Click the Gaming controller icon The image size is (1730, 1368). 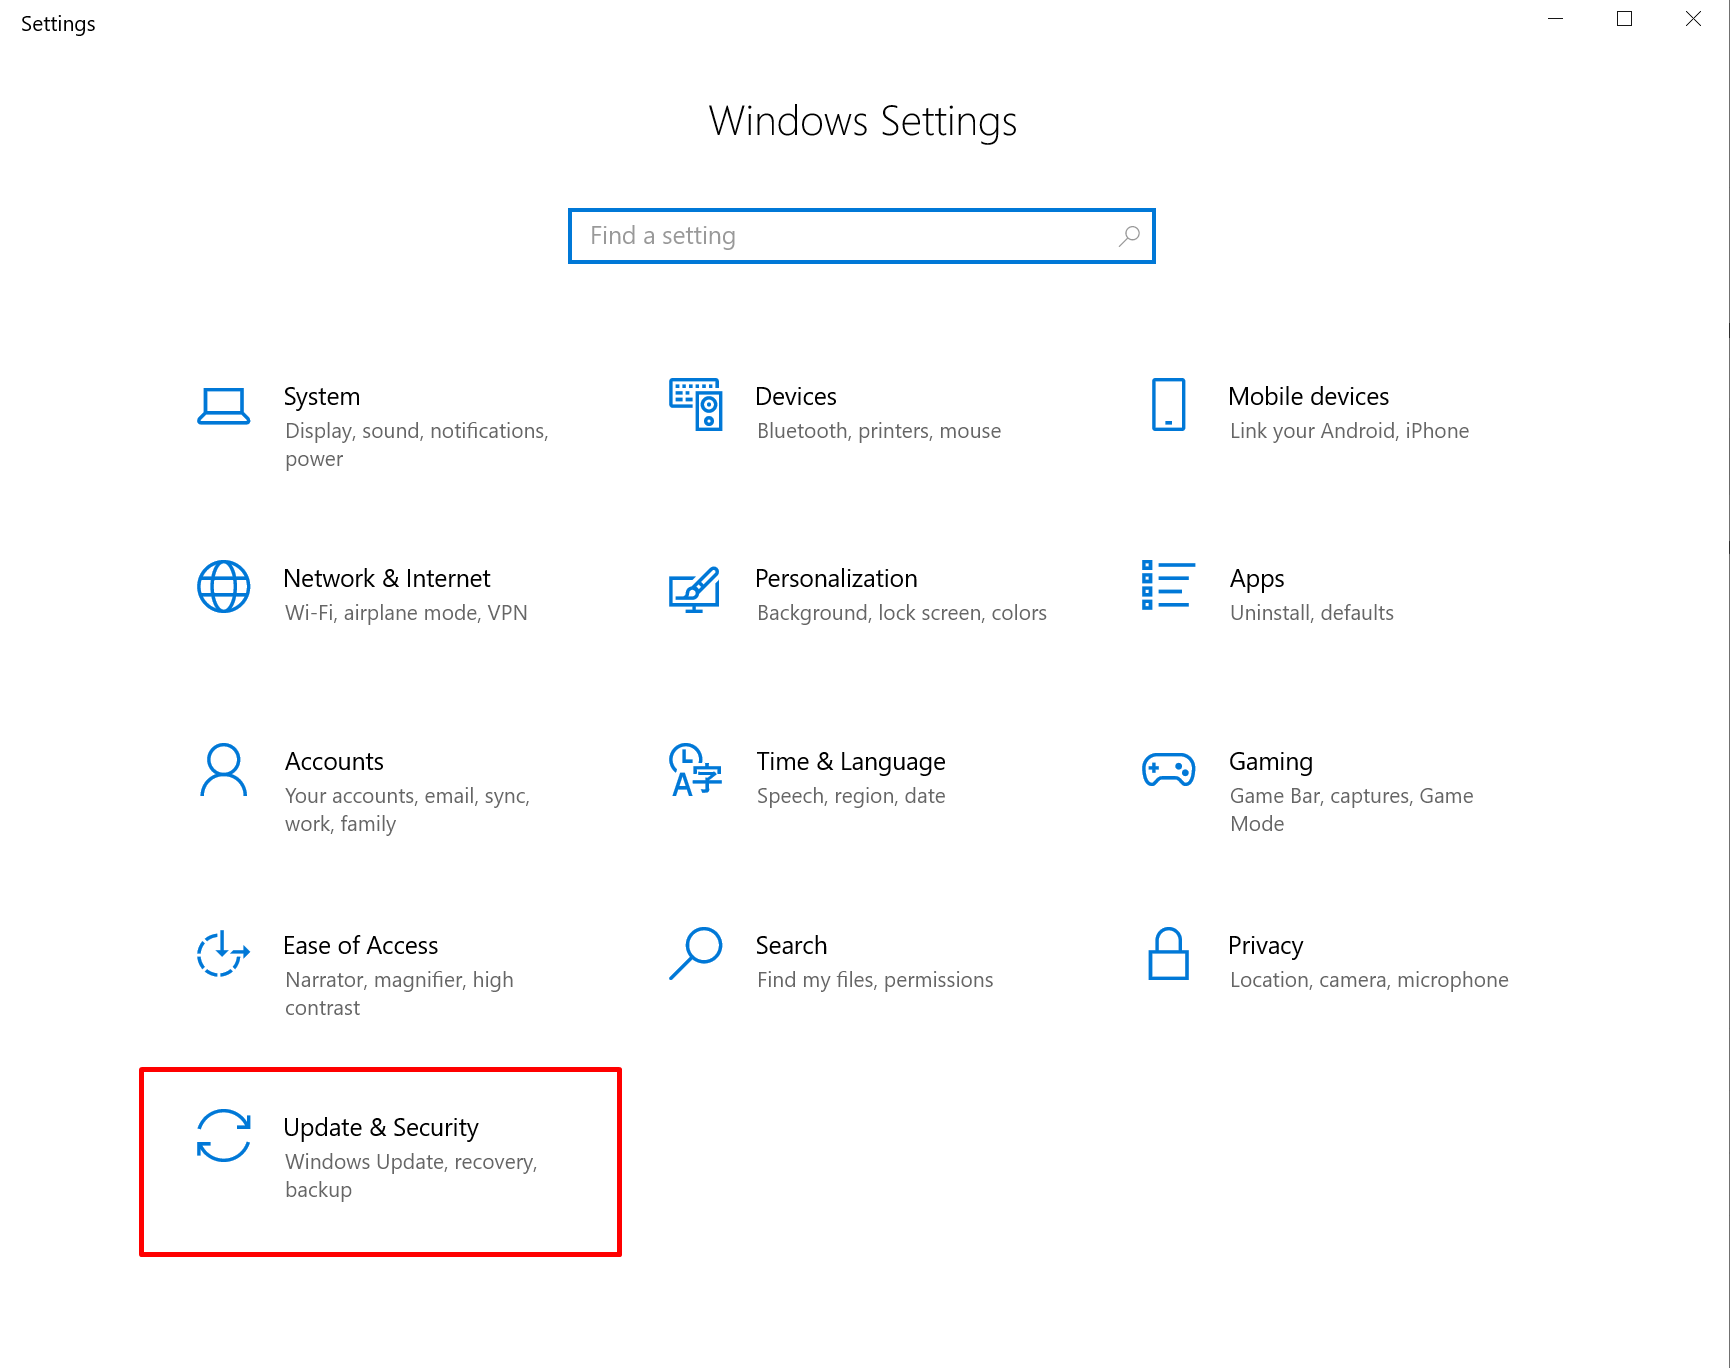1168,770
